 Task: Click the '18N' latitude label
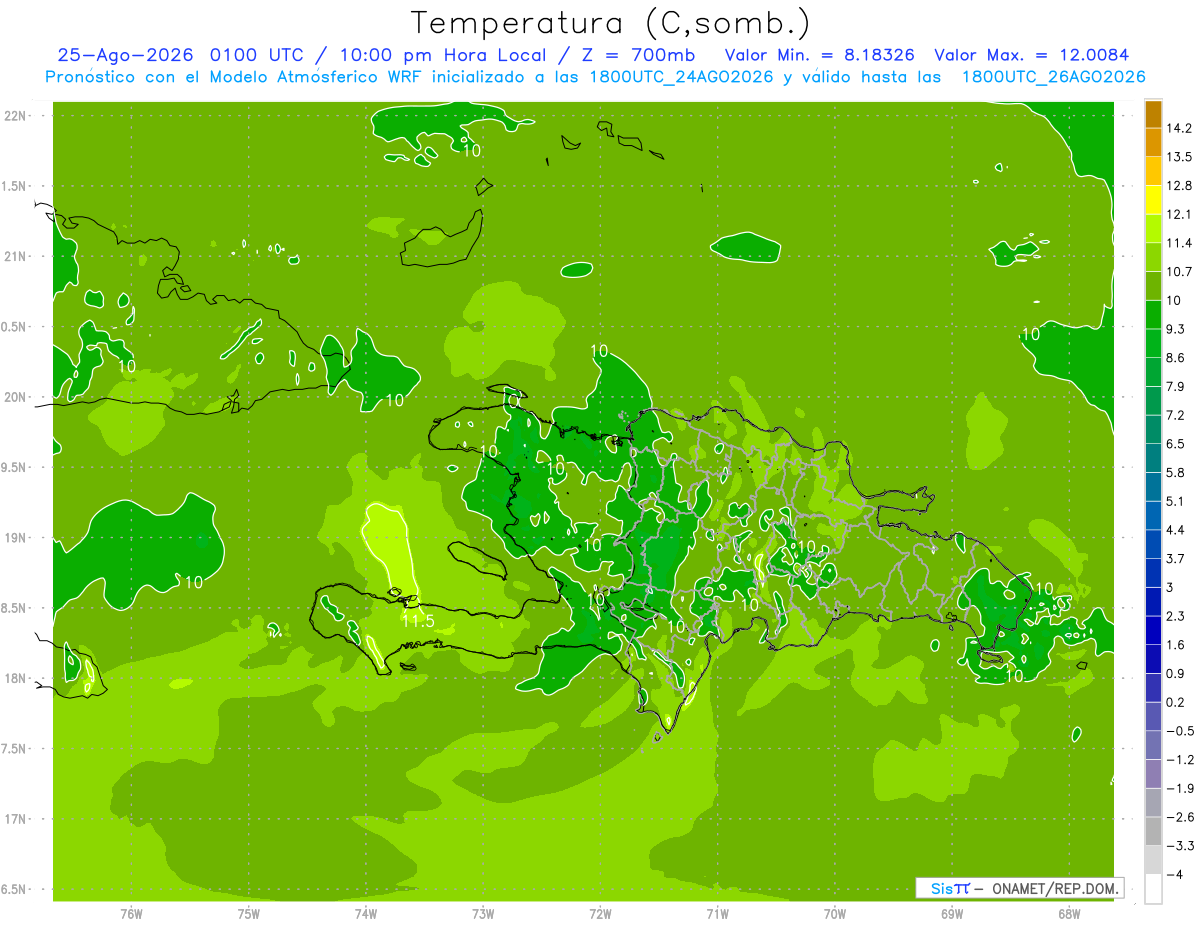coord(17,678)
